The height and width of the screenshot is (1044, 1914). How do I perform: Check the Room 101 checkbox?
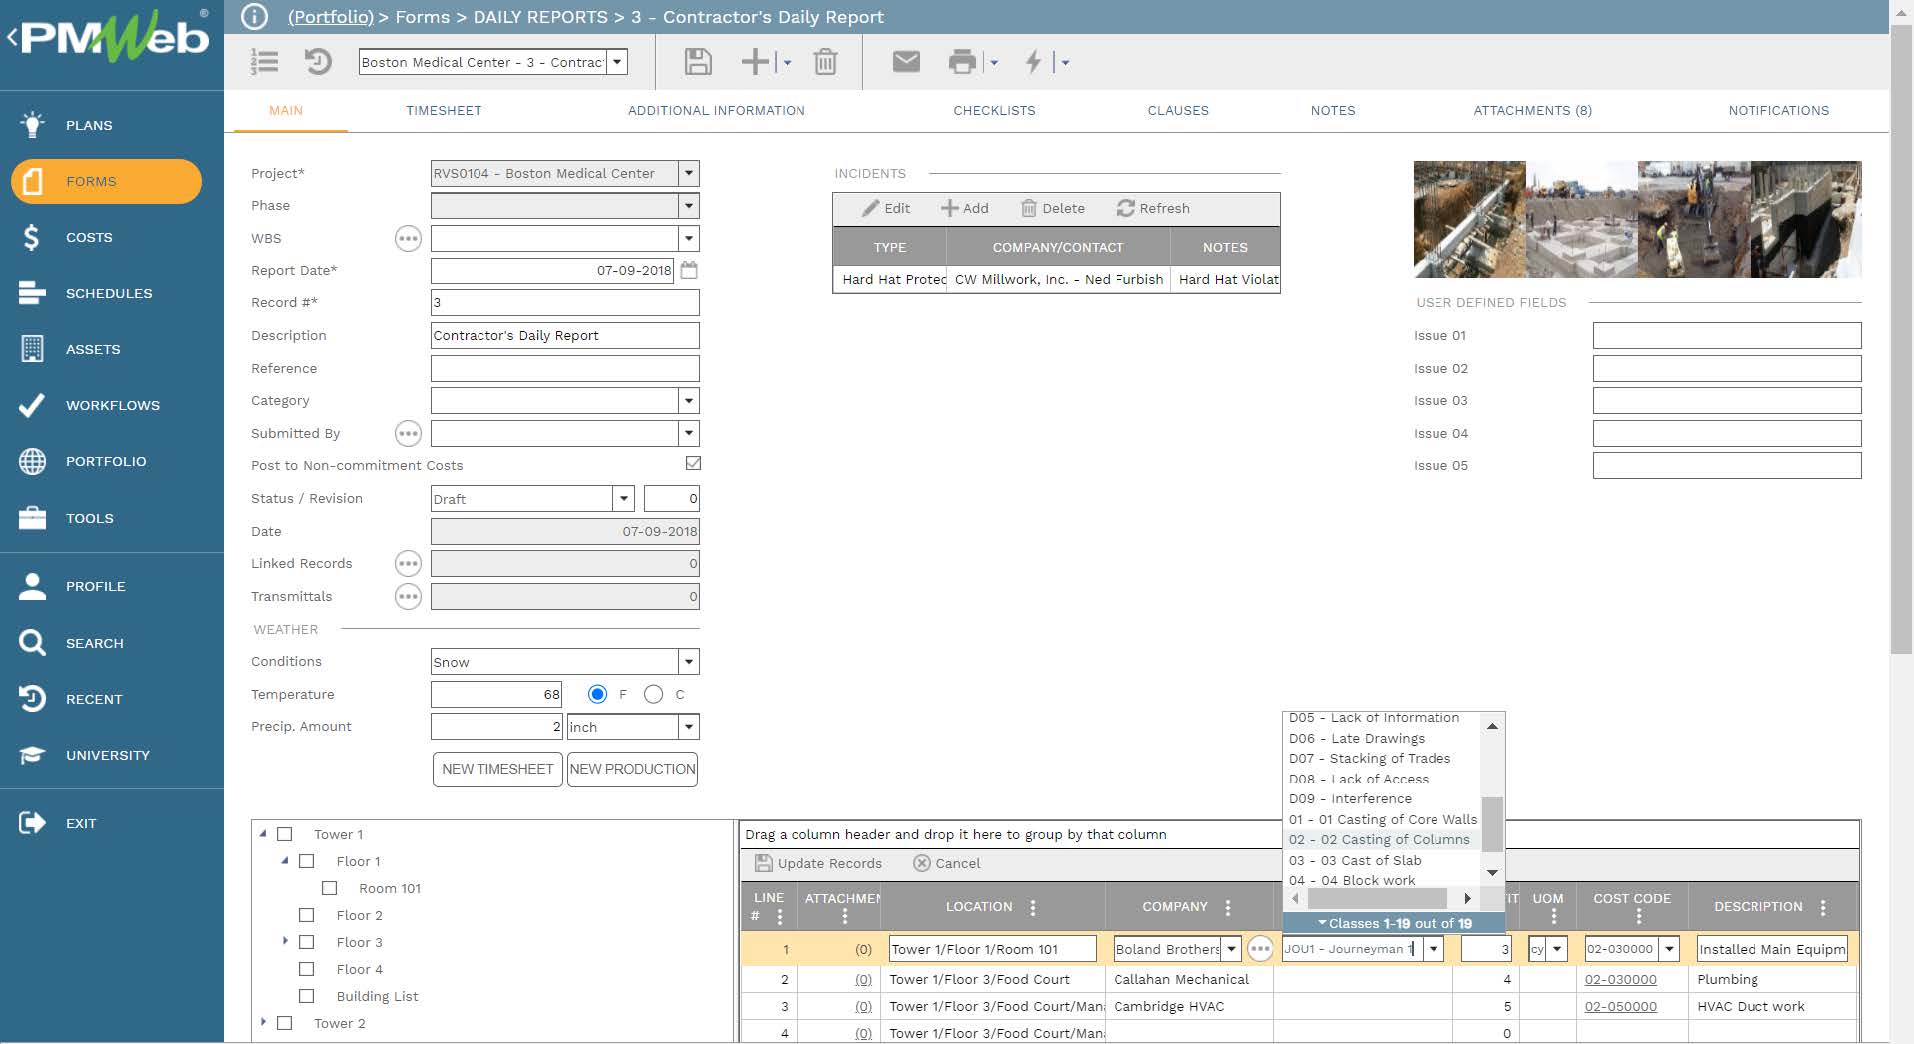point(330,888)
